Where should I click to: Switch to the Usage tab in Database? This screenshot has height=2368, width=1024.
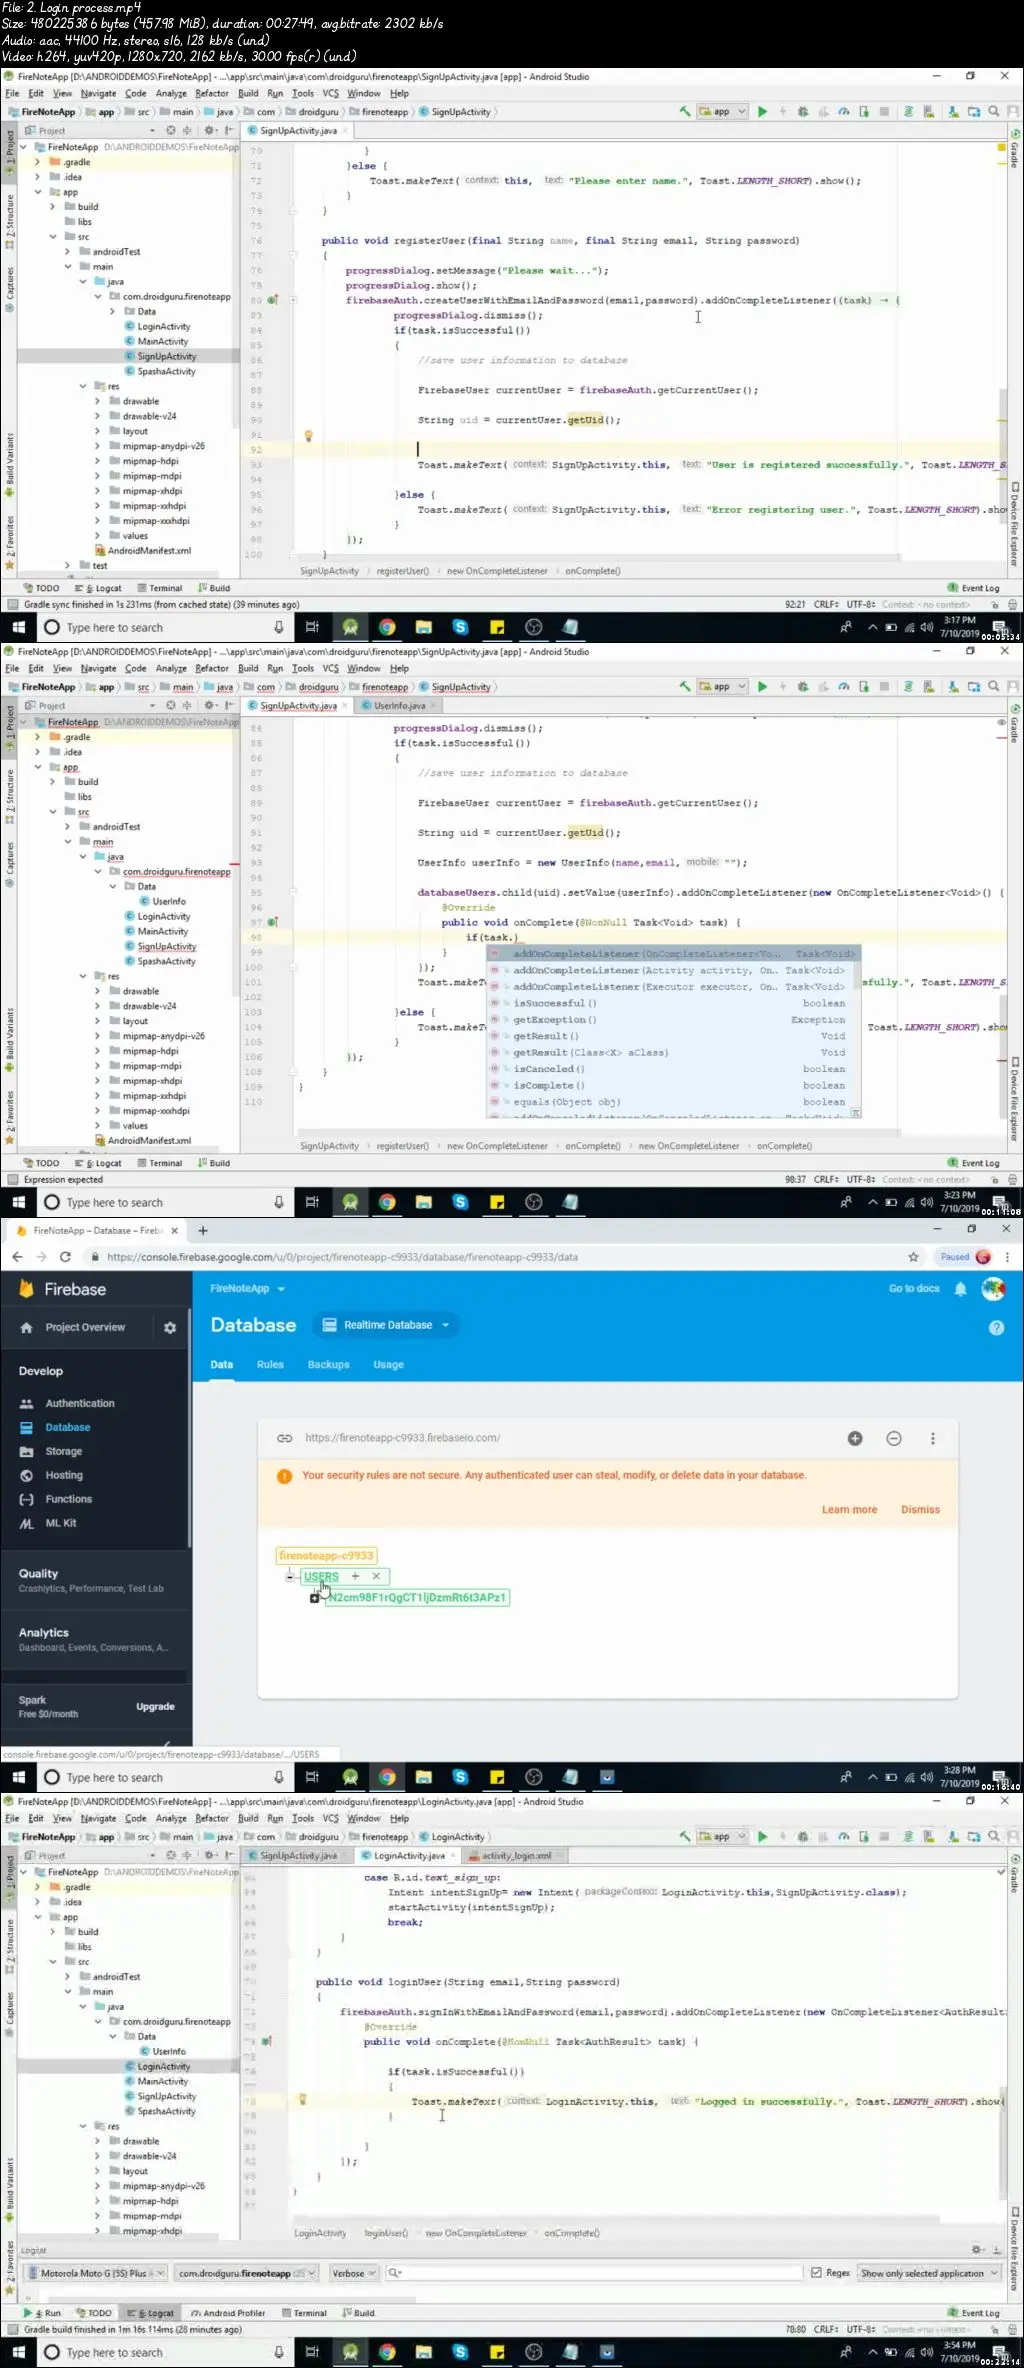389,1365
